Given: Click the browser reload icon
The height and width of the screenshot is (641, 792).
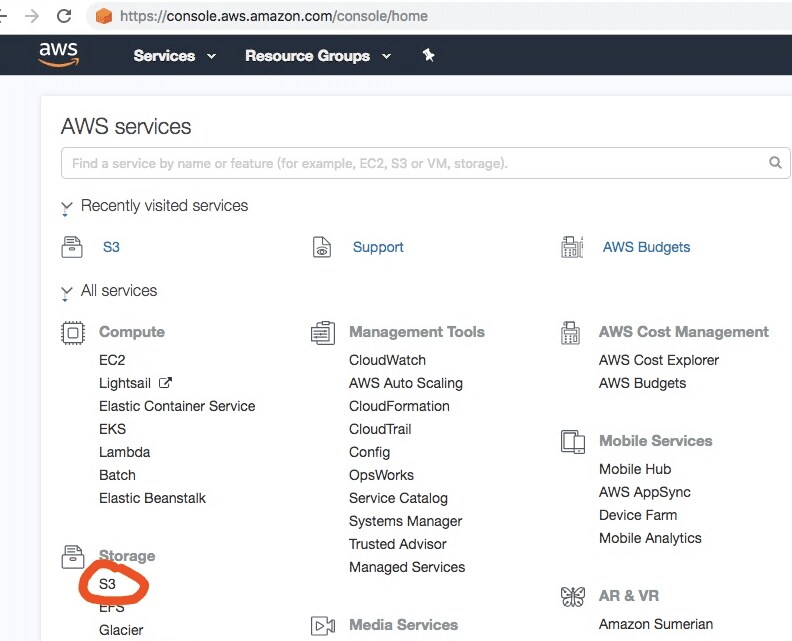Looking at the screenshot, I should [64, 16].
